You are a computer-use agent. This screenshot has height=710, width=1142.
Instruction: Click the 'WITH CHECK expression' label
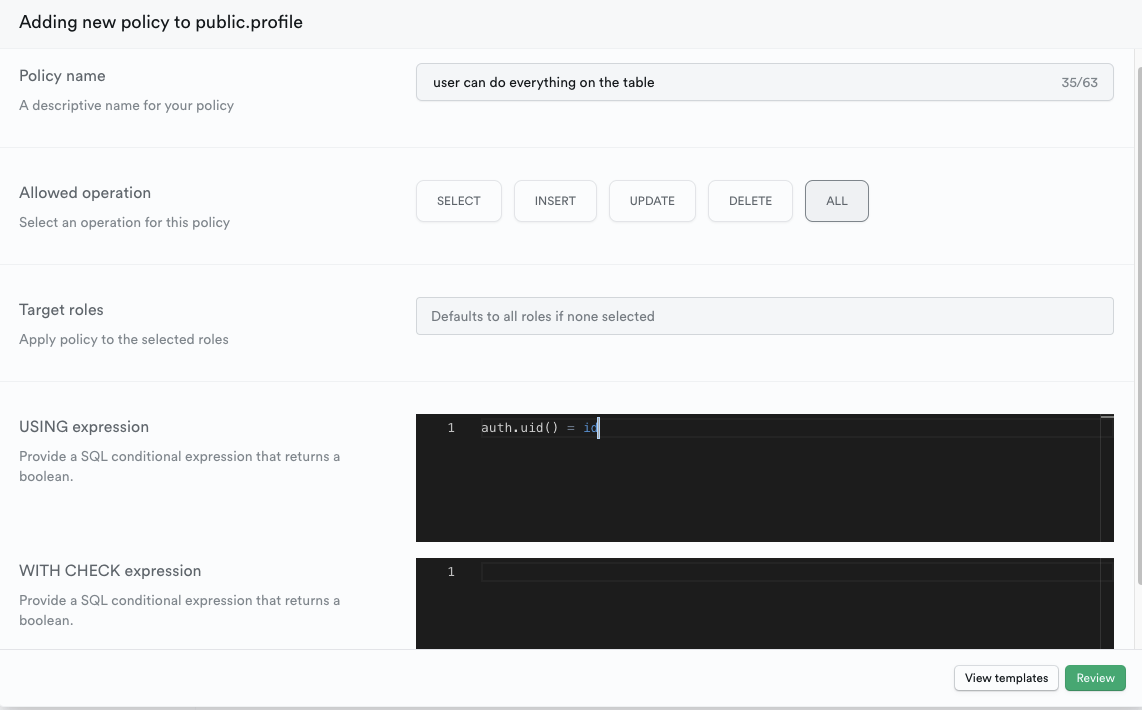[x=110, y=571]
